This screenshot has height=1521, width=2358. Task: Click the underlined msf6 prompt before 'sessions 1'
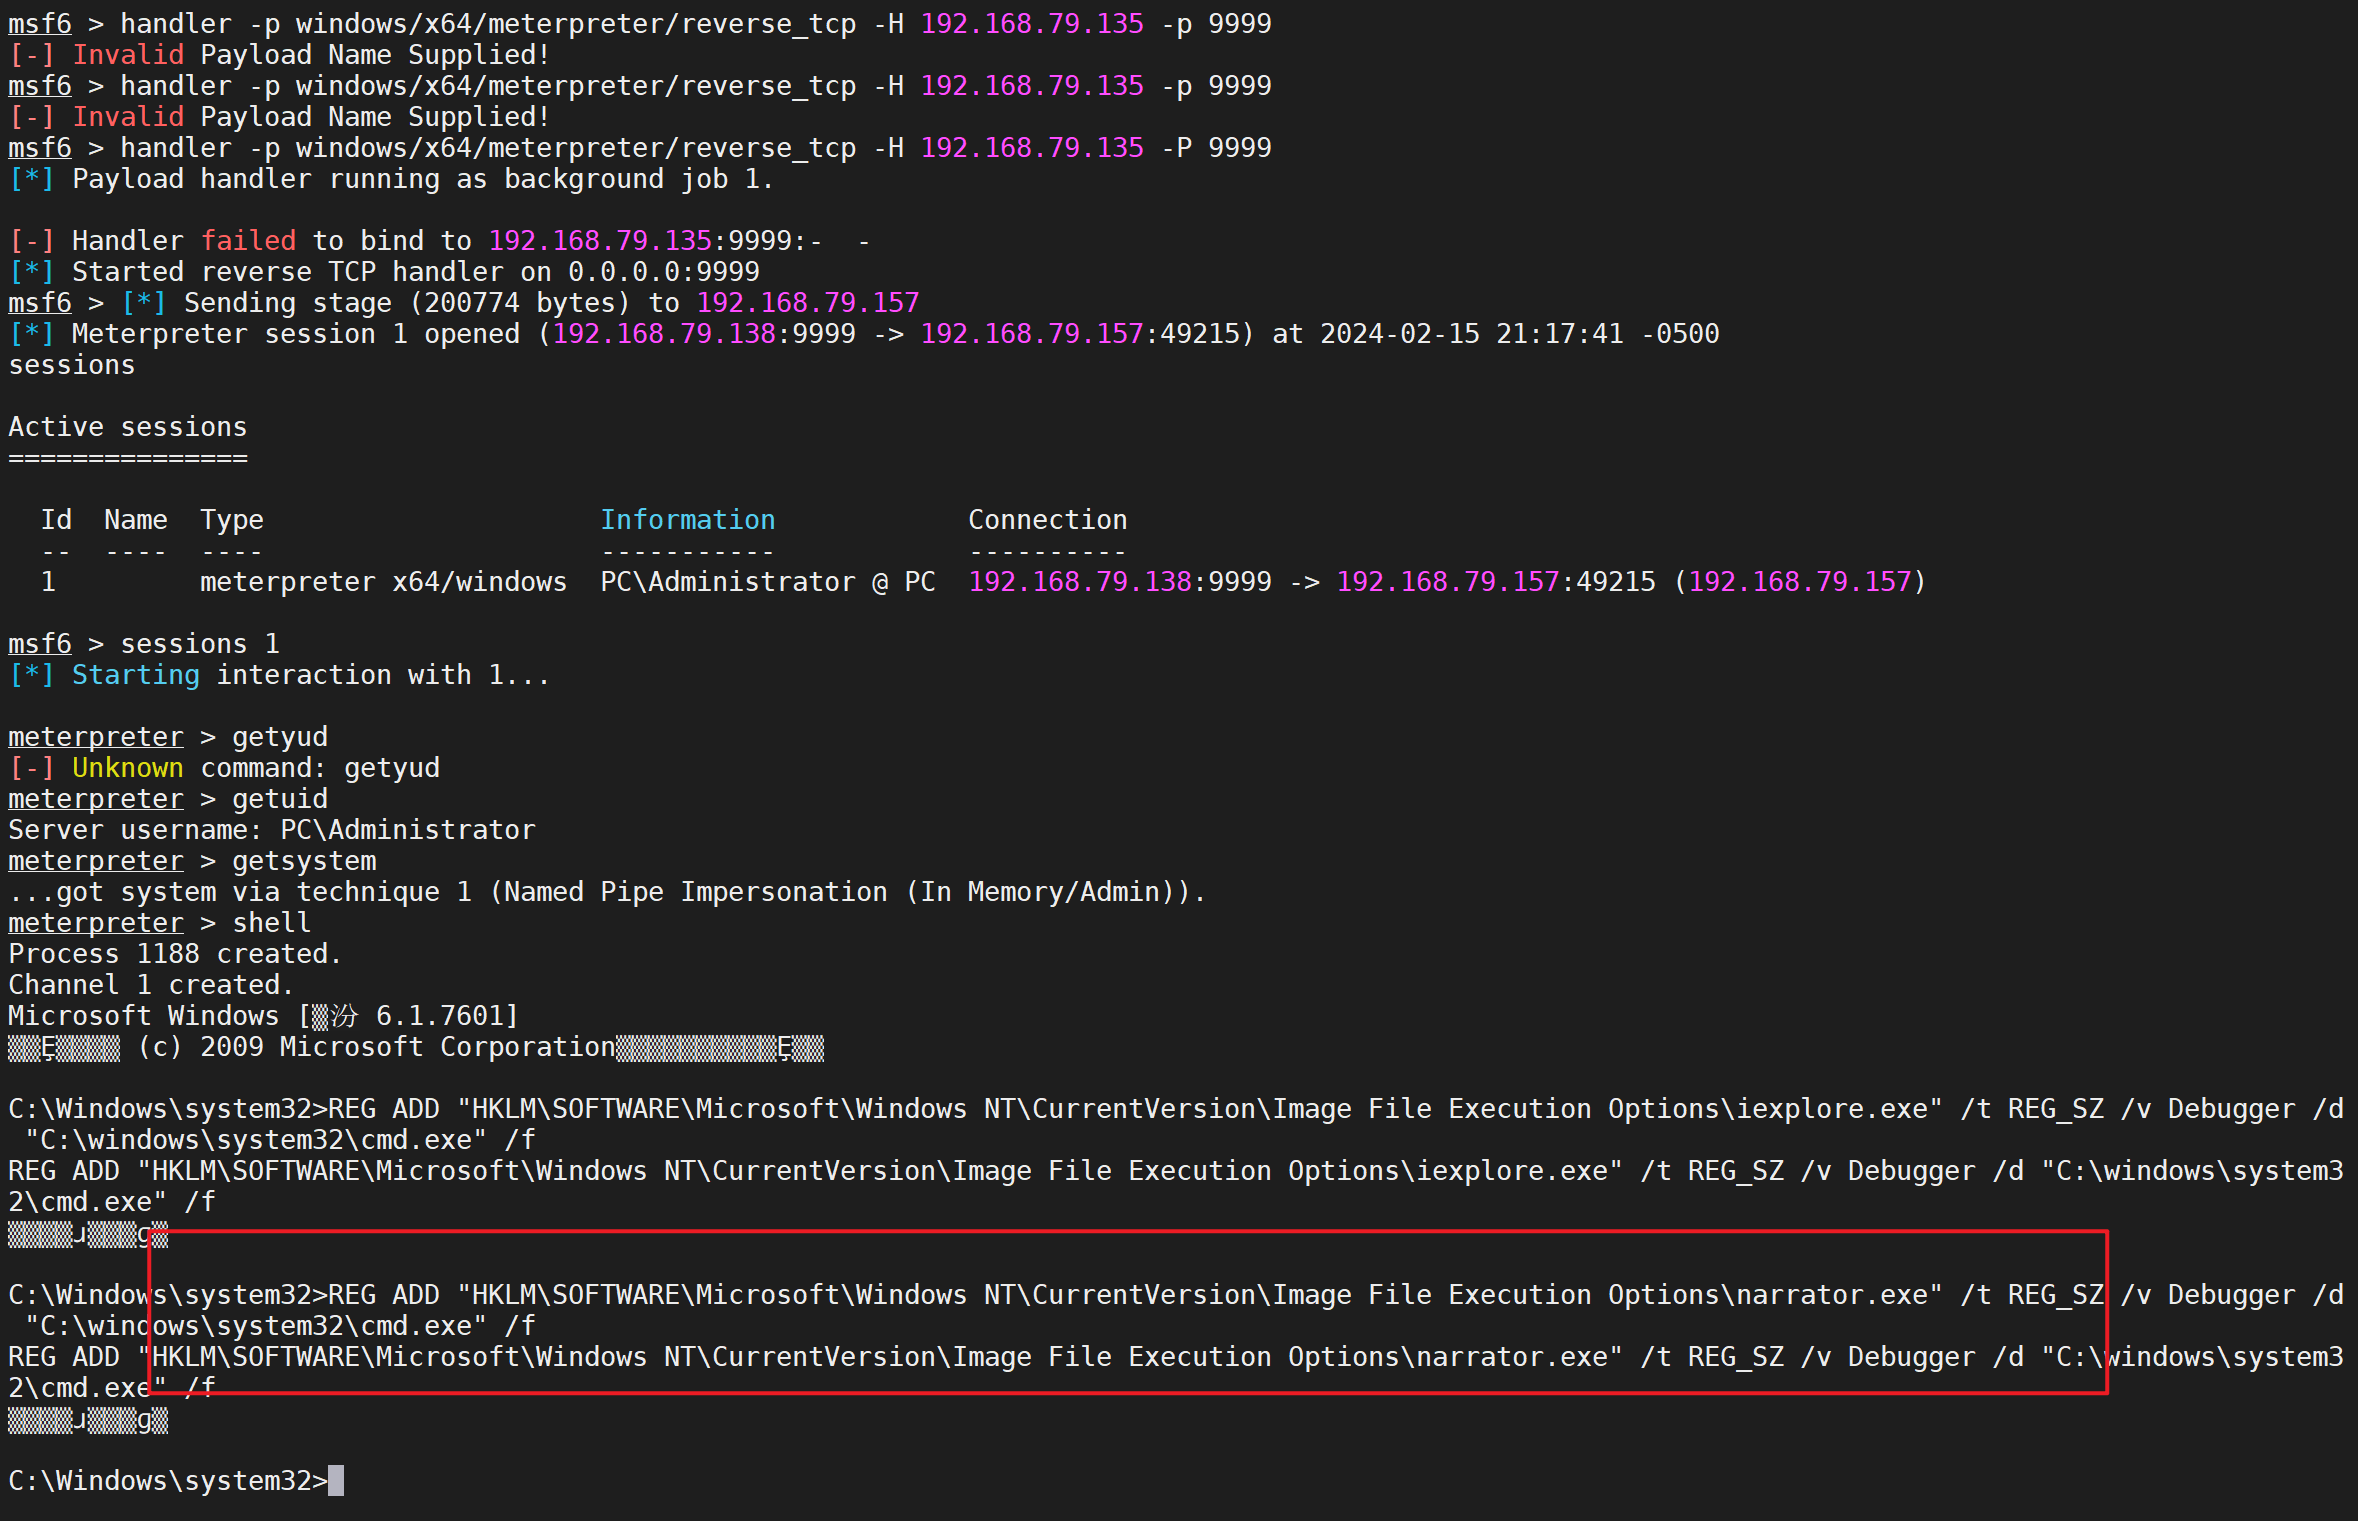[40, 643]
